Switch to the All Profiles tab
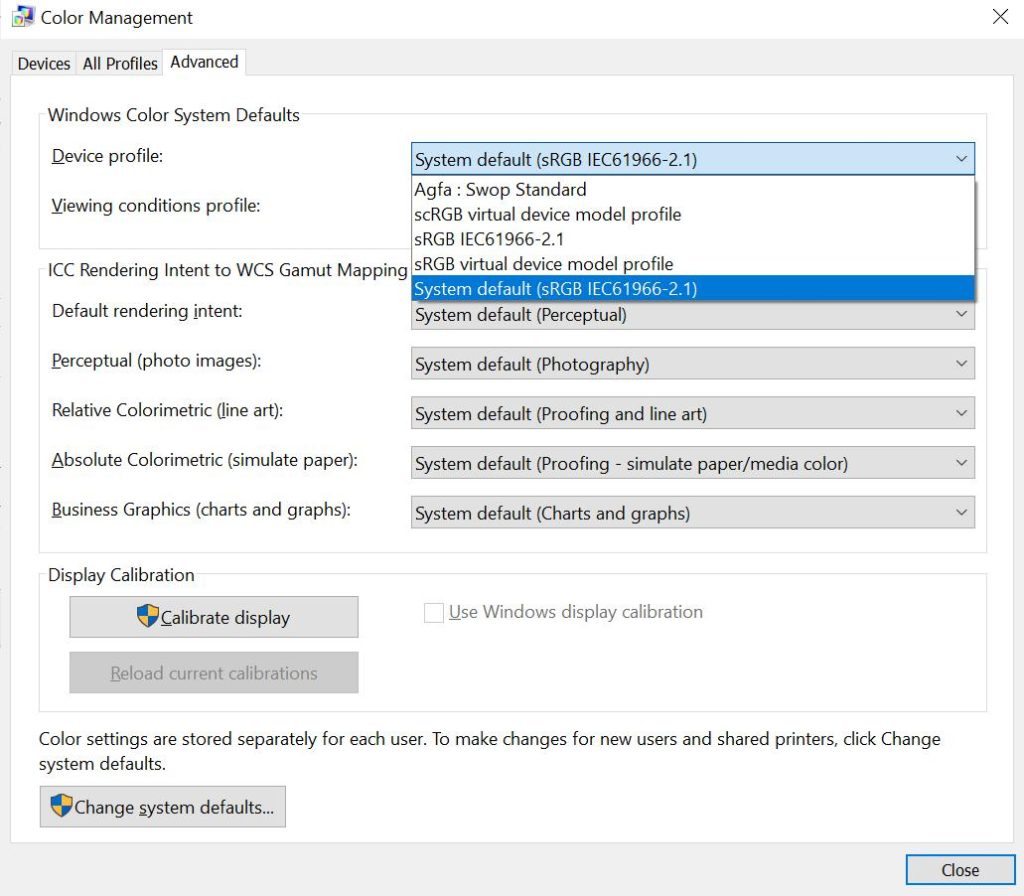The height and width of the screenshot is (896, 1024). (120, 63)
